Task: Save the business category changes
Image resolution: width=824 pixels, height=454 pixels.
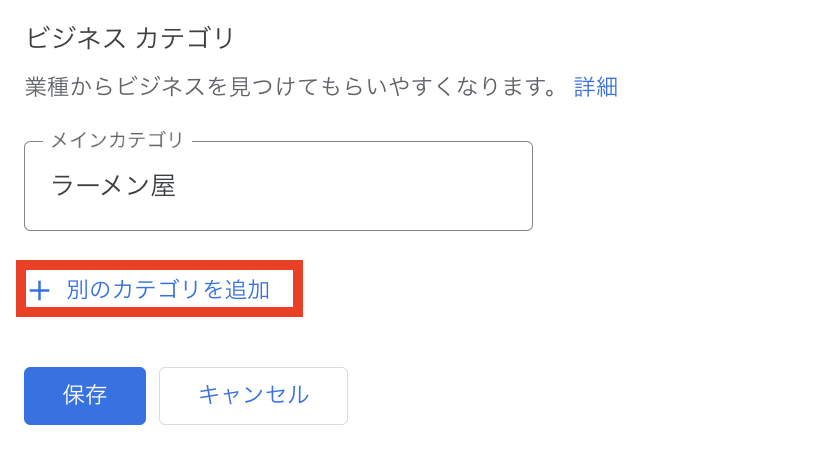Action: [85, 395]
